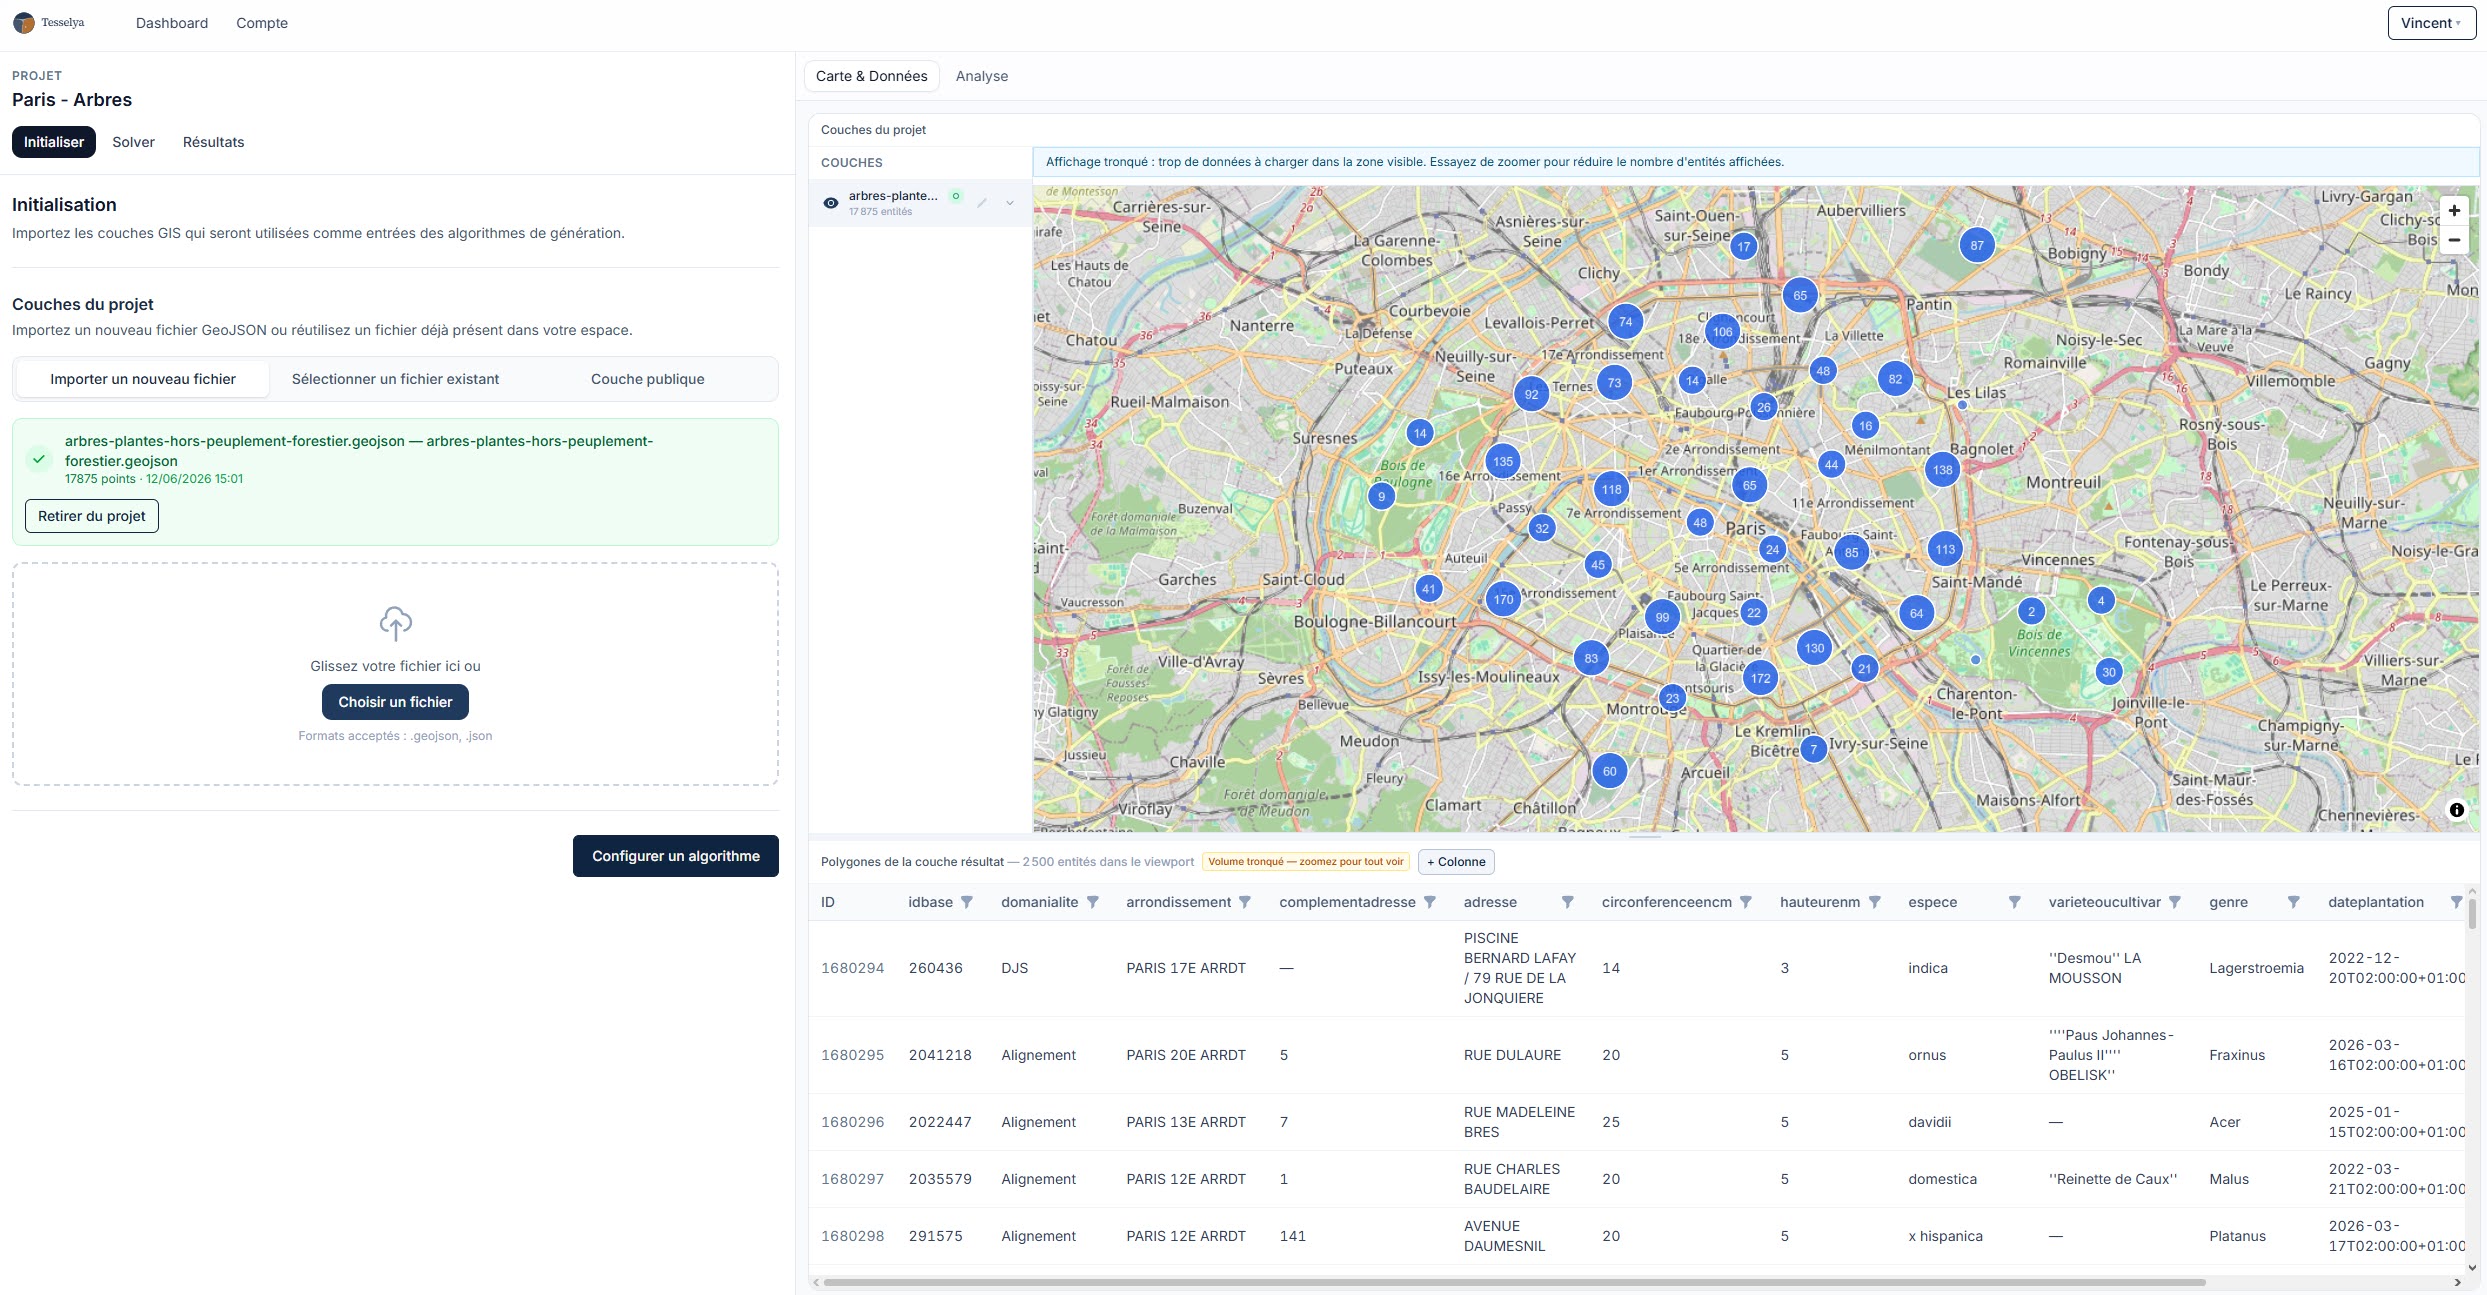Filter the arrondissement column
Screen dimensions: 2487x1295
point(1245,902)
